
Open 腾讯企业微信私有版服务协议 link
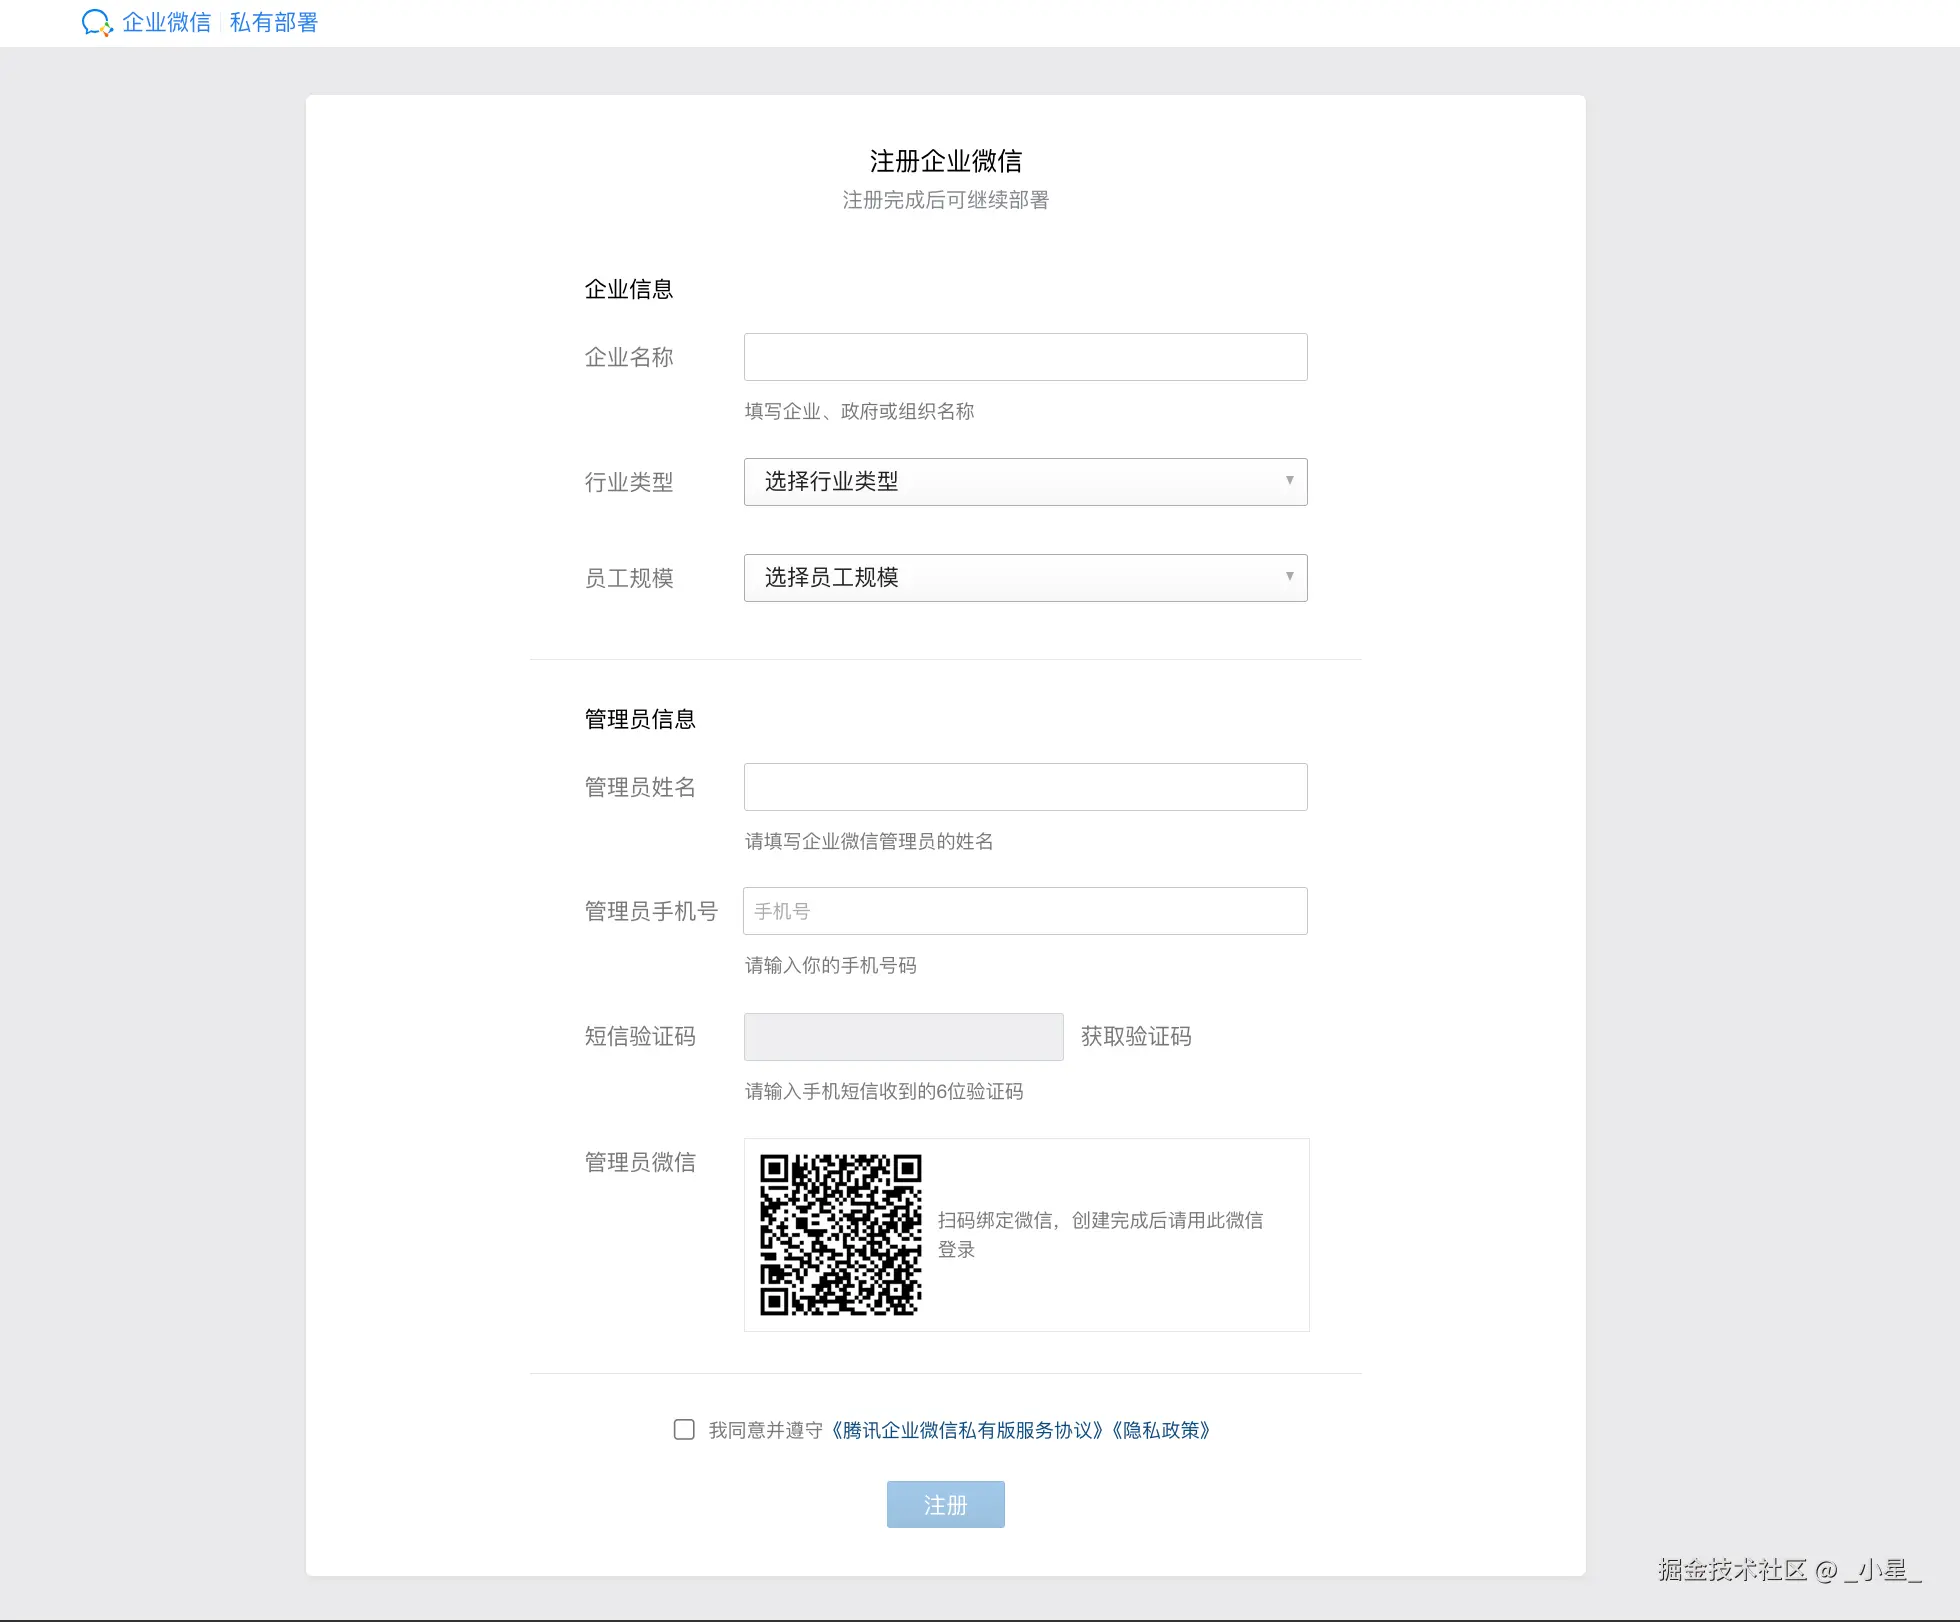[x=967, y=1431]
